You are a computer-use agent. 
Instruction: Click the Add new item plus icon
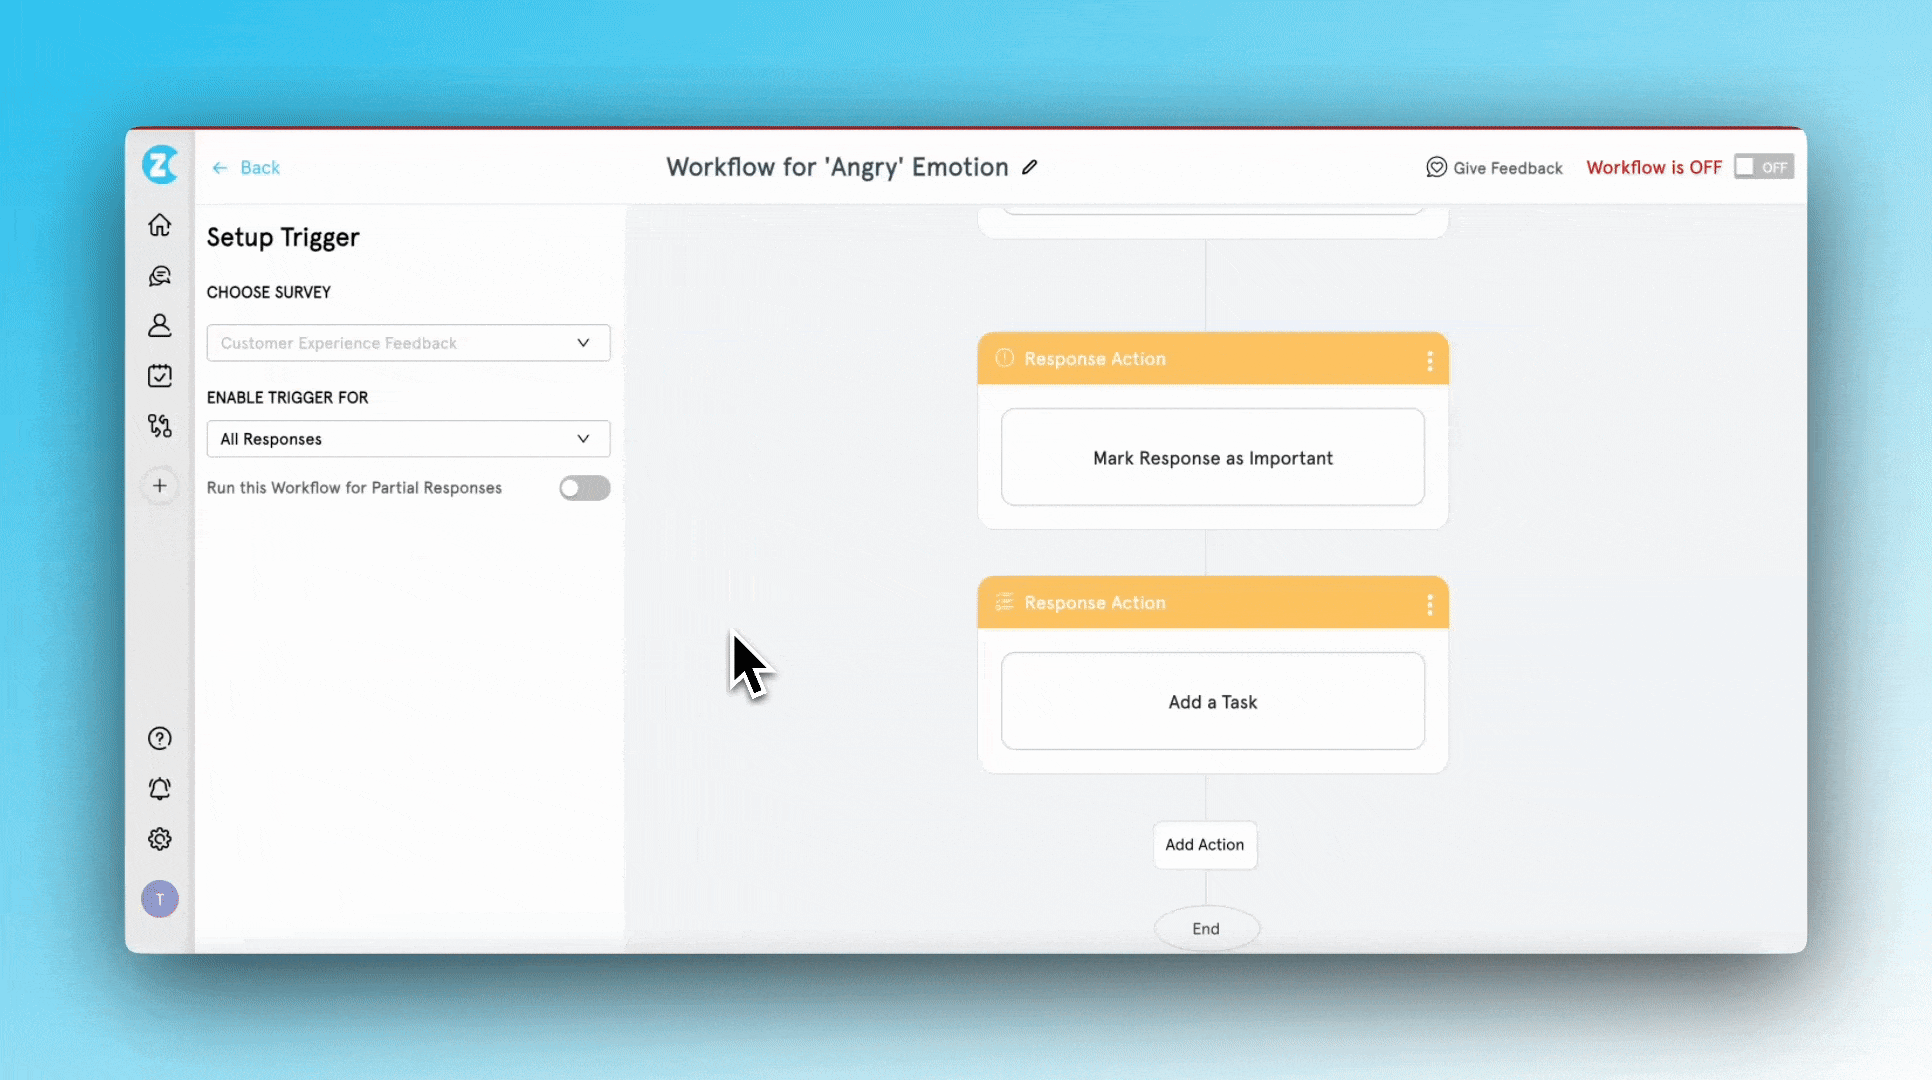pyautogui.click(x=159, y=486)
